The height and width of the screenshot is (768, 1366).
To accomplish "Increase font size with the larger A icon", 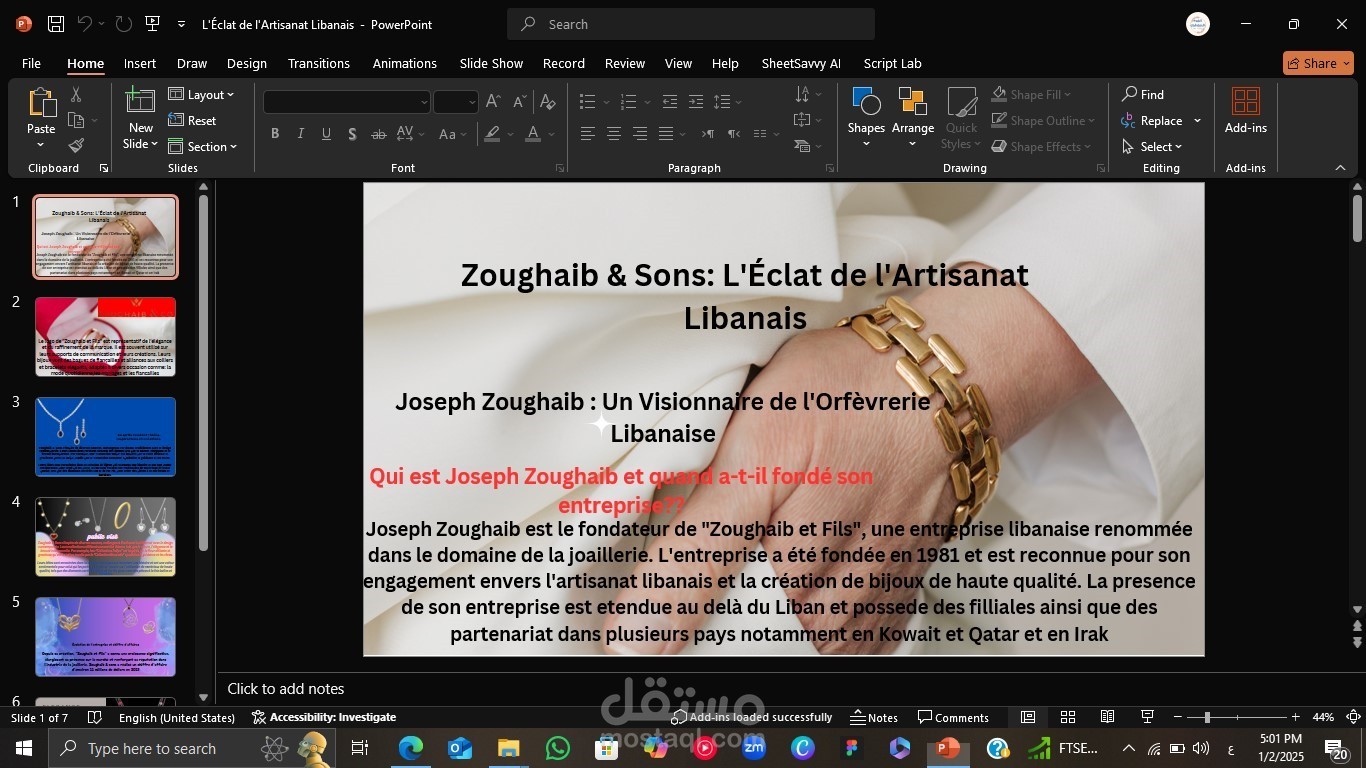I will pyautogui.click(x=493, y=102).
